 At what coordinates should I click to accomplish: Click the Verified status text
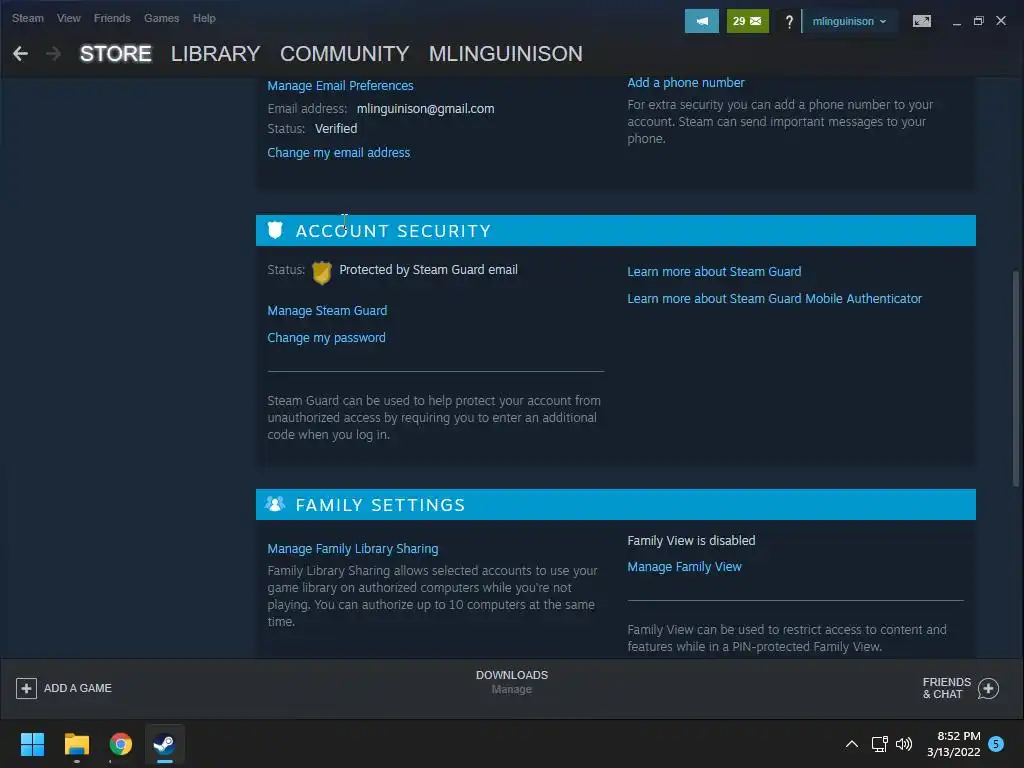(336, 129)
